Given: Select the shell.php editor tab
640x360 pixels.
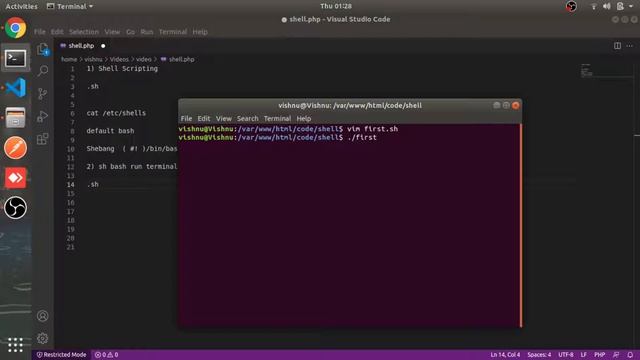Looking at the screenshot, I should point(81,46).
